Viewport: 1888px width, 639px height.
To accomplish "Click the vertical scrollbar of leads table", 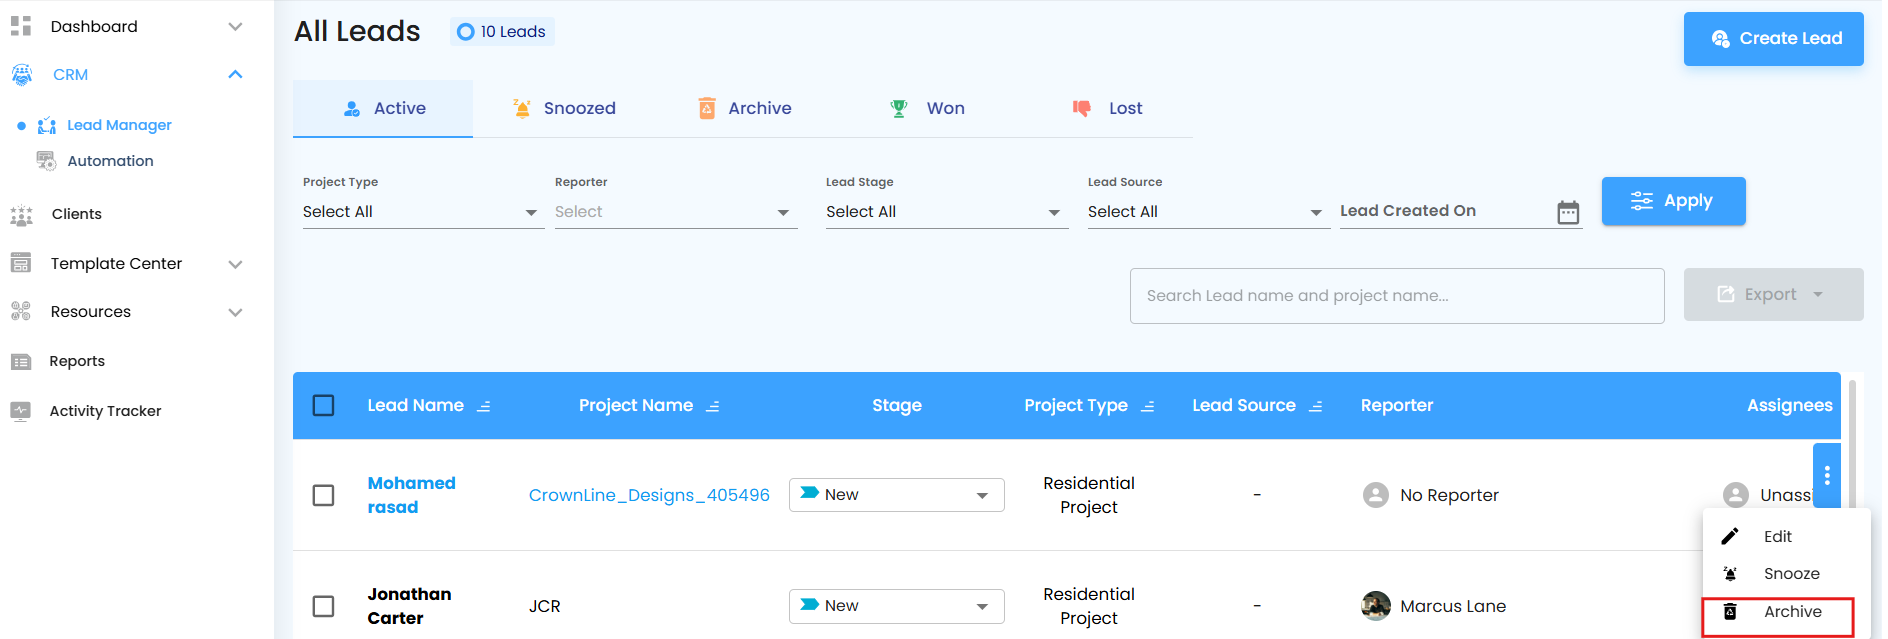I will click(x=1852, y=440).
